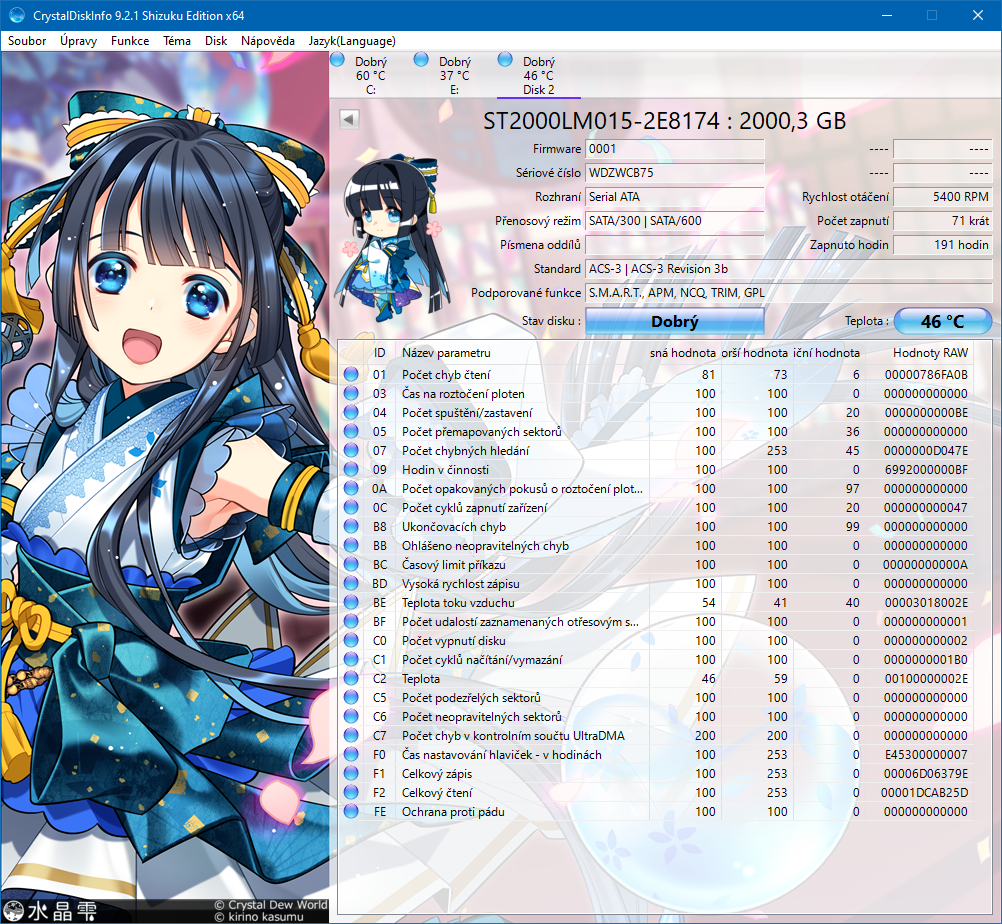The width and height of the screenshot is (1002, 924).
Task: Click the Rozhraní field Serial ATA
Action: click(x=675, y=197)
